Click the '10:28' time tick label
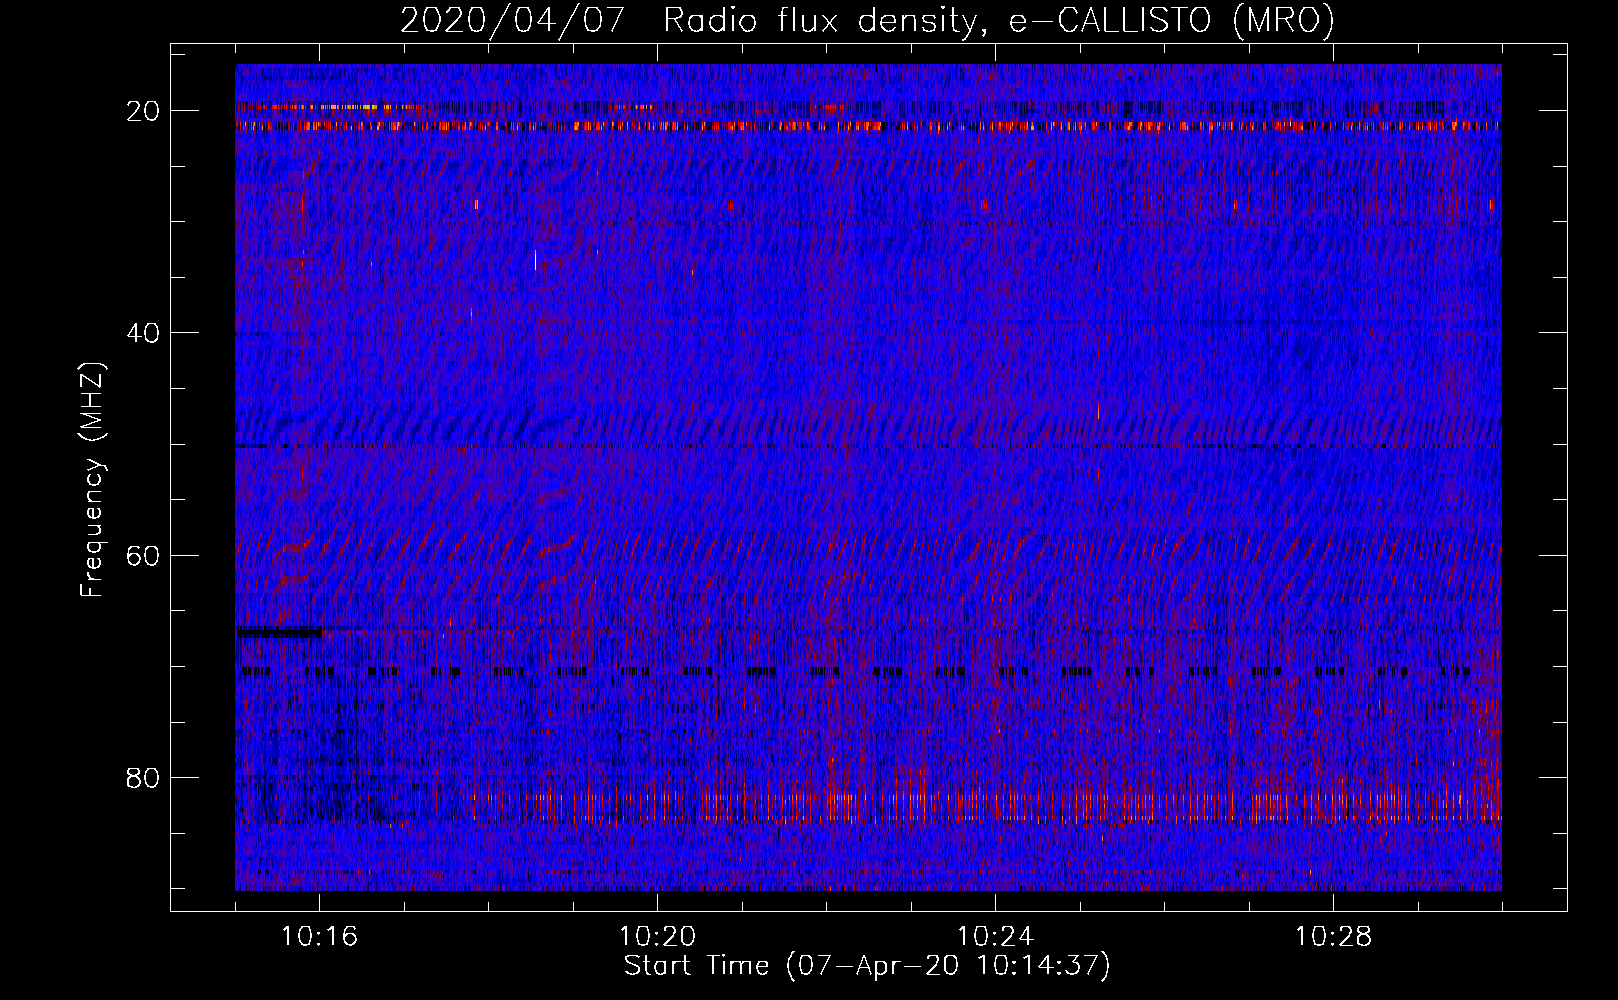Image resolution: width=1618 pixels, height=1000 pixels. click(1333, 936)
